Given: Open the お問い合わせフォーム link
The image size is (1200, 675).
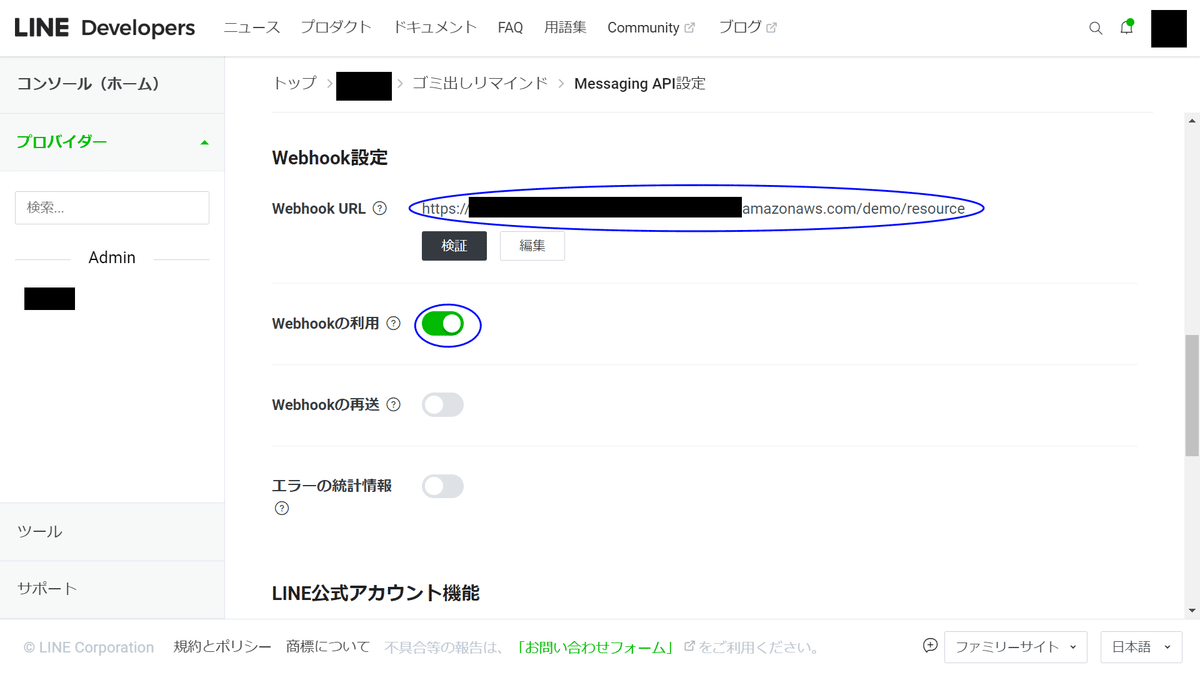Looking at the screenshot, I should [x=595, y=646].
